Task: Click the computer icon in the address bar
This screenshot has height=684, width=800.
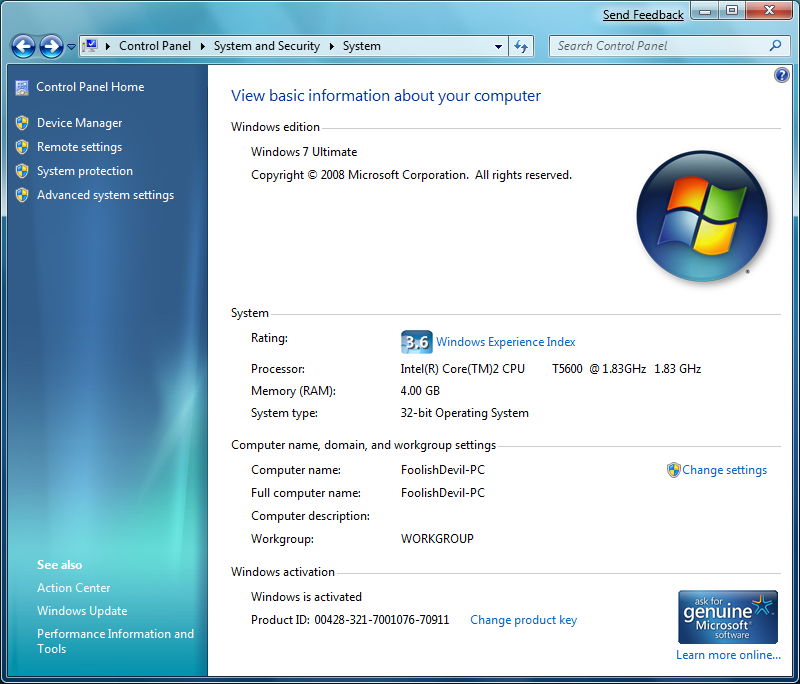Action: pyautogui.click(x=91, y=46)
